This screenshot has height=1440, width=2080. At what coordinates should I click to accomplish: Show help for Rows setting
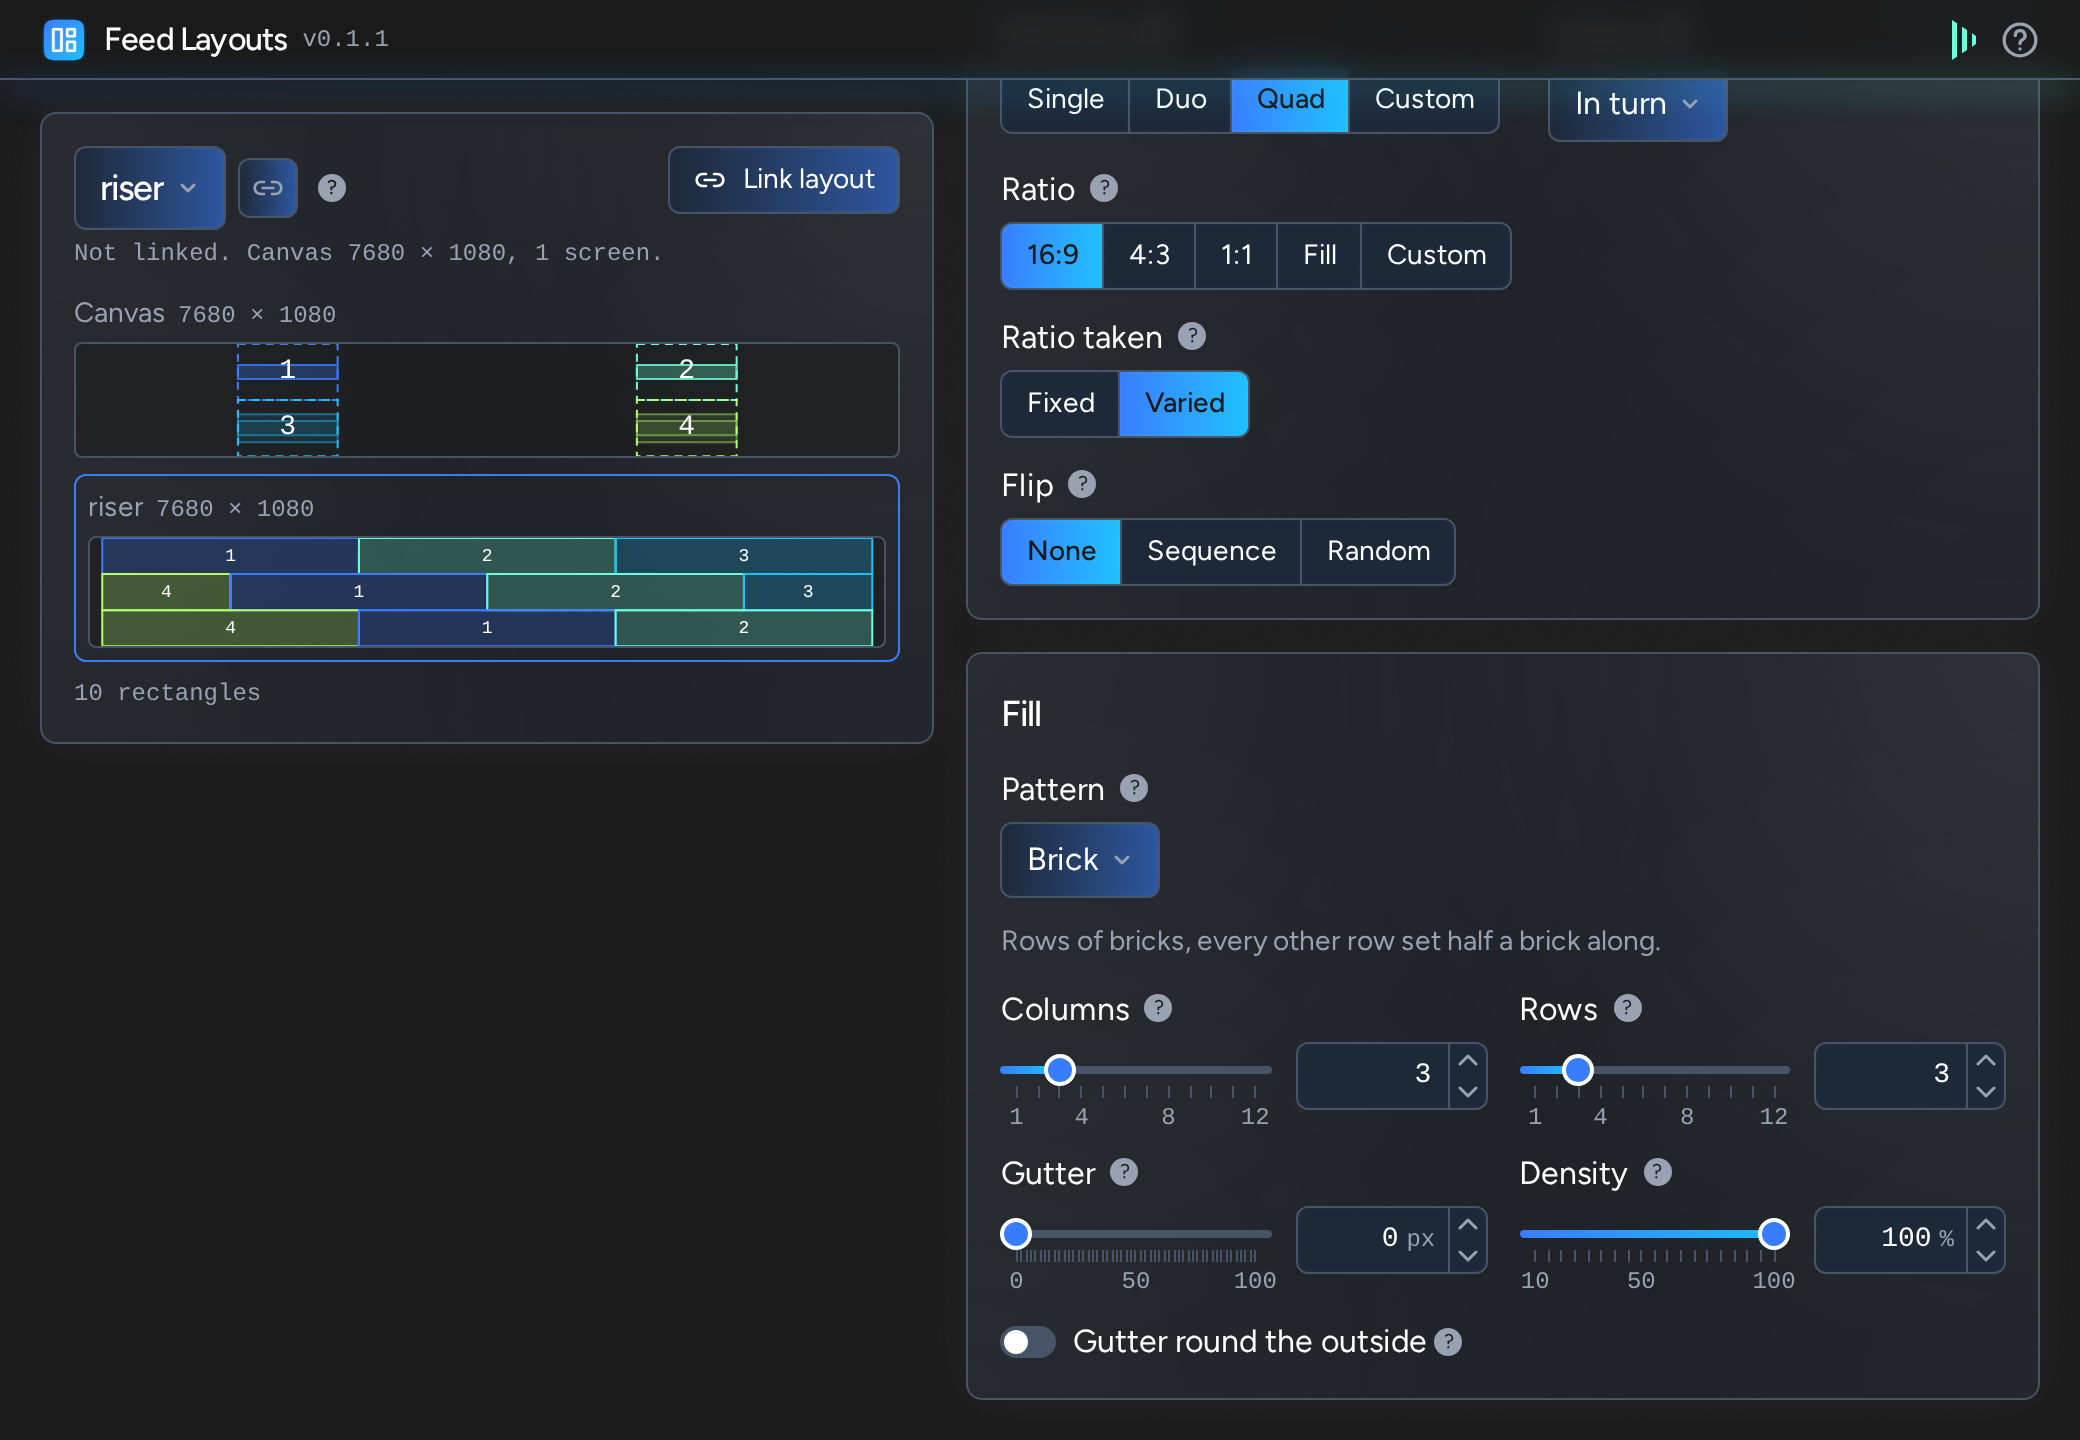pyautogui.click(x=1628, y=1008)
